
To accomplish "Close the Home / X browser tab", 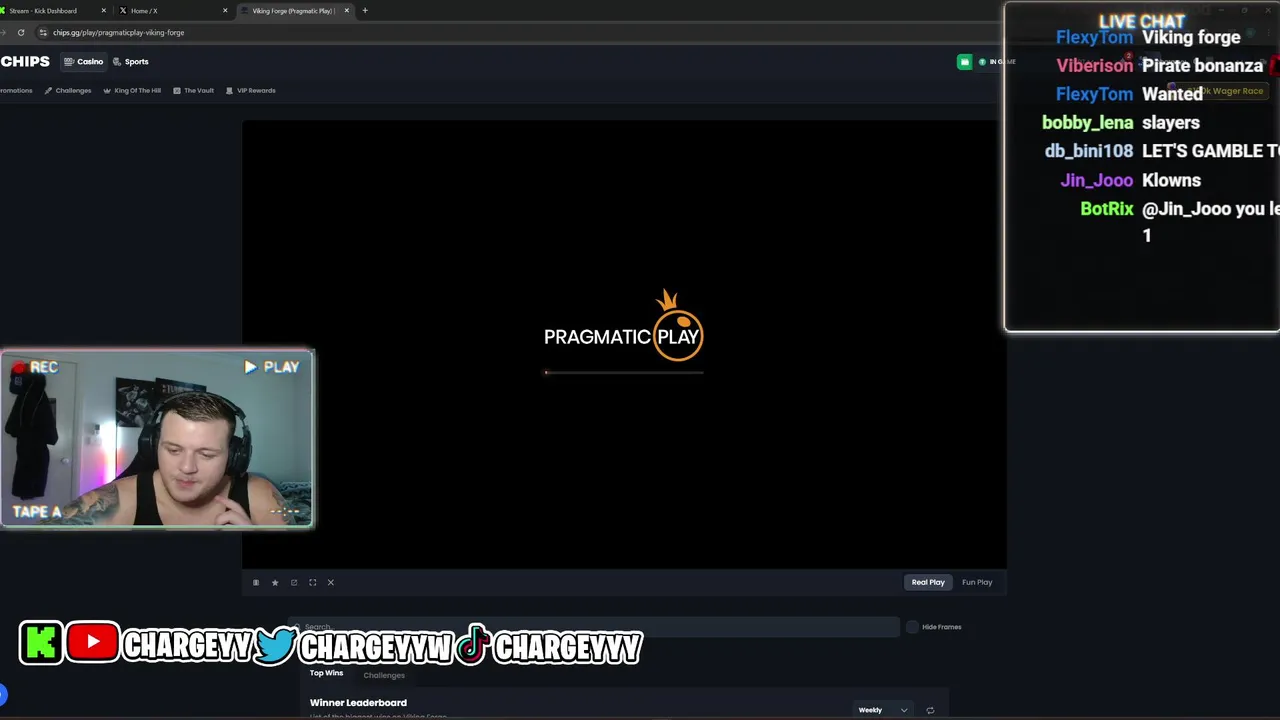I will [225, 11].
